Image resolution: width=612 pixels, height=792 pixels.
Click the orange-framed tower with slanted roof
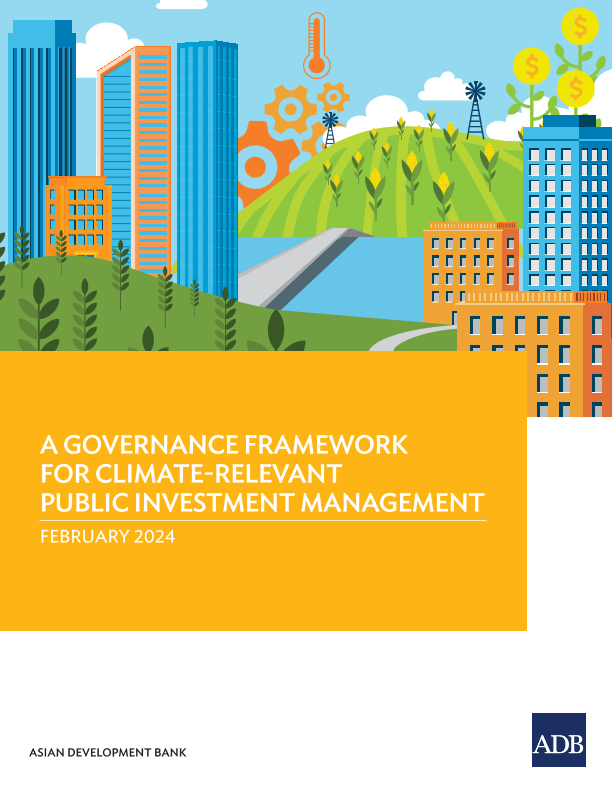[x=137, y=150]
